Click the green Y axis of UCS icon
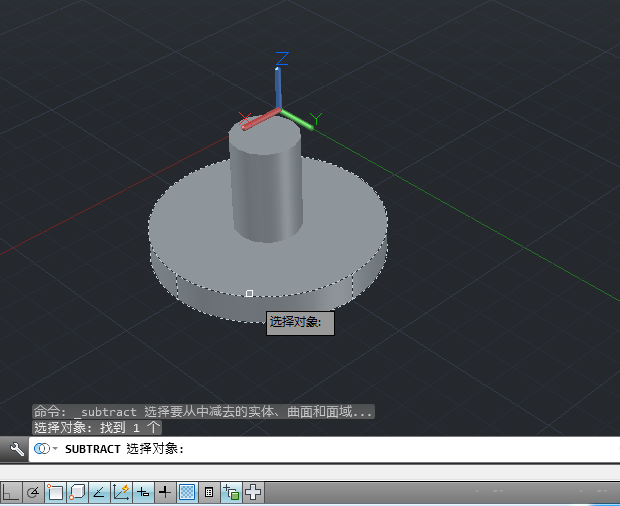 point(297,119)
